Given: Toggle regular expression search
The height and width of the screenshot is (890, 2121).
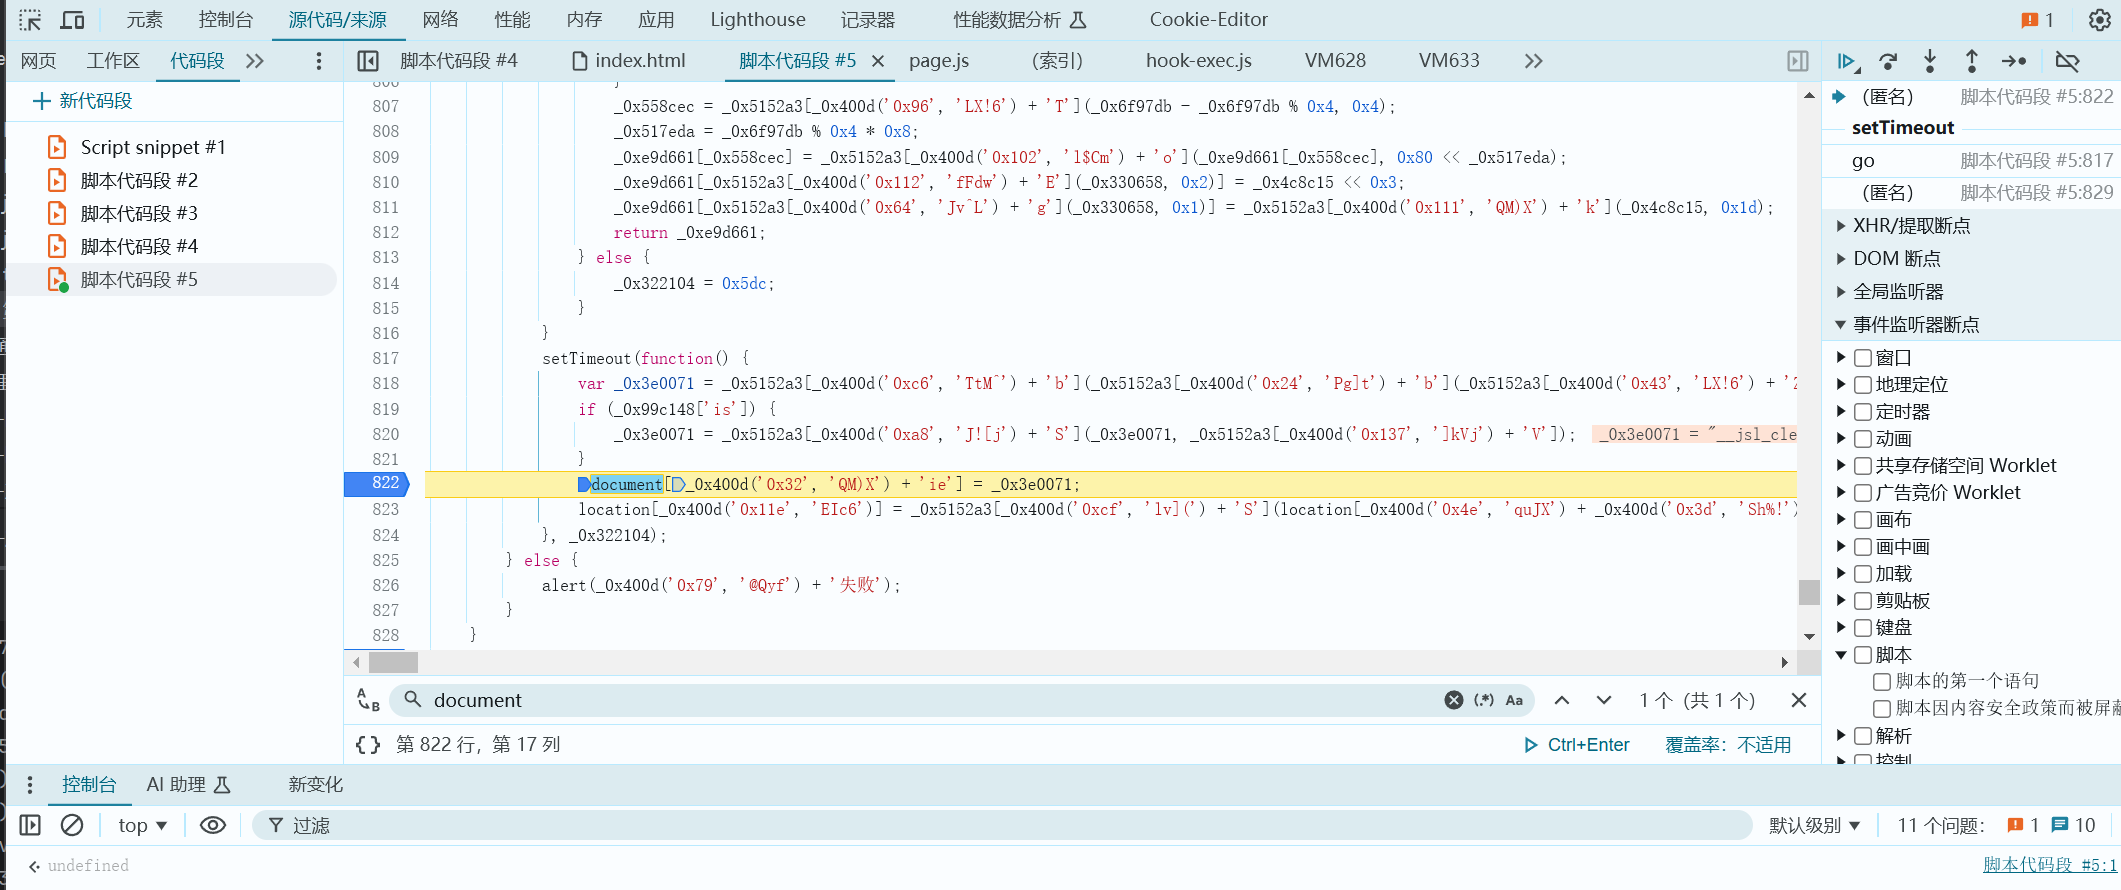Looking at the screenshot, I should click(1484, 700).
